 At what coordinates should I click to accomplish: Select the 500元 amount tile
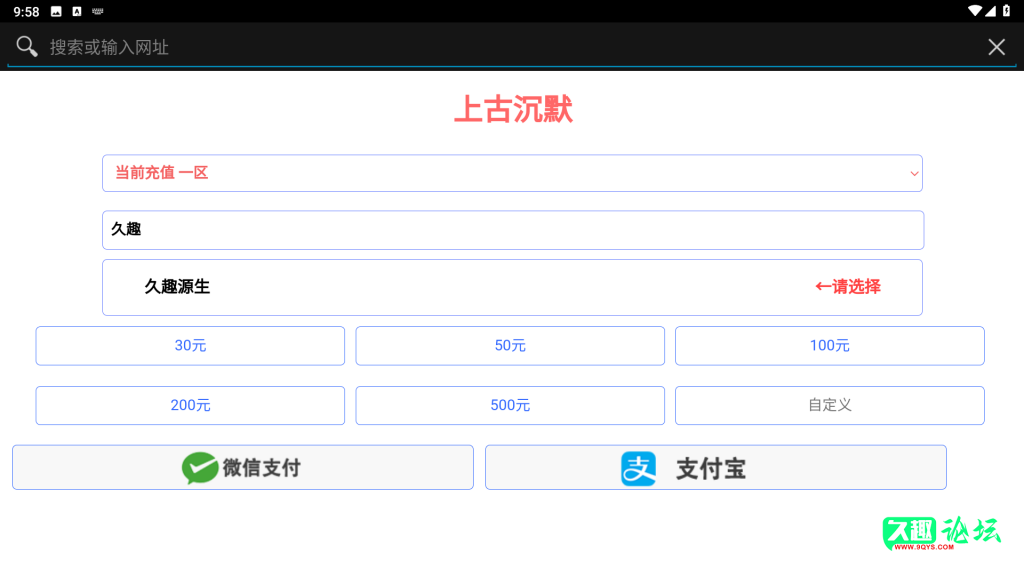510,405
